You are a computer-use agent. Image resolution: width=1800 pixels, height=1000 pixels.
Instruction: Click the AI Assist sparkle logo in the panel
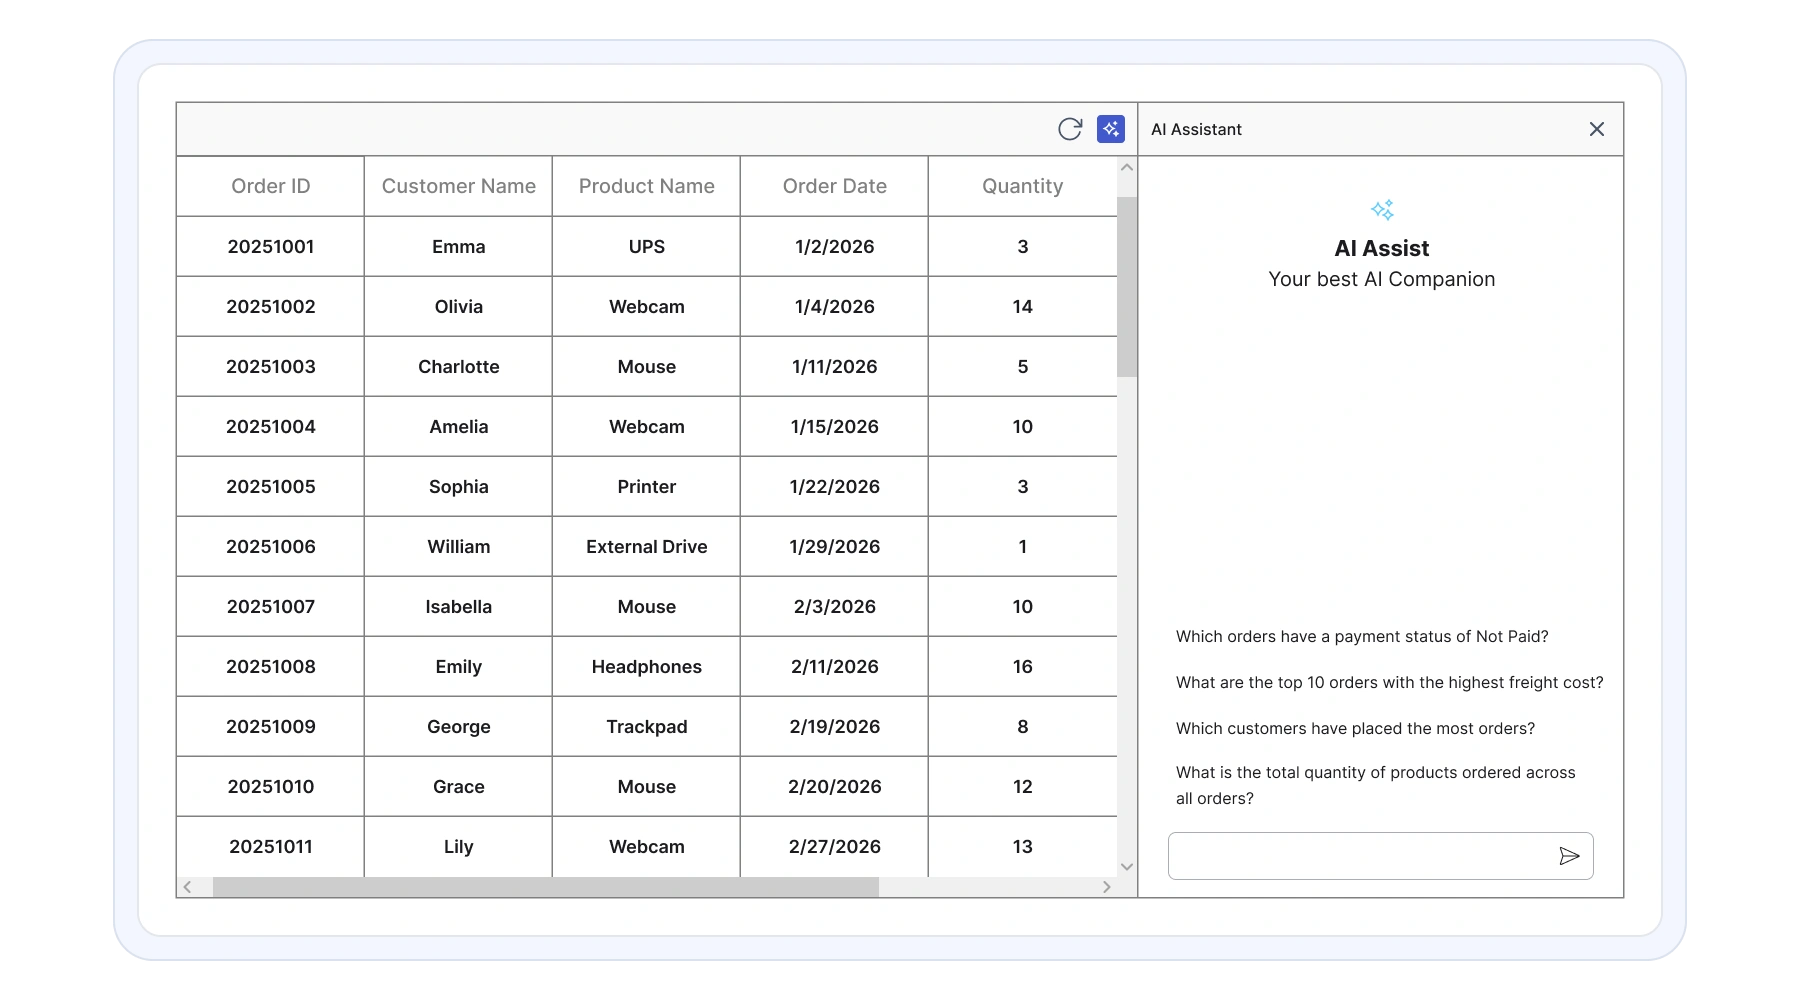1381,209
